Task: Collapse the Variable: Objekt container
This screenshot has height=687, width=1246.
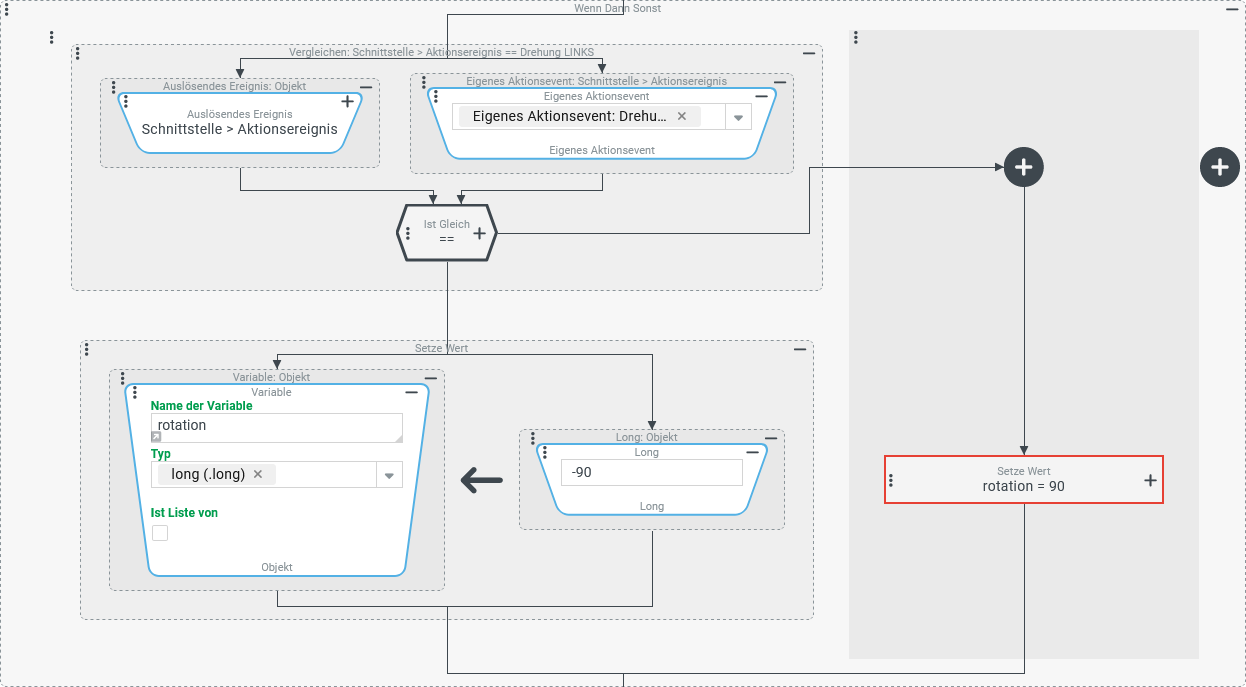Action: [430, 378]
